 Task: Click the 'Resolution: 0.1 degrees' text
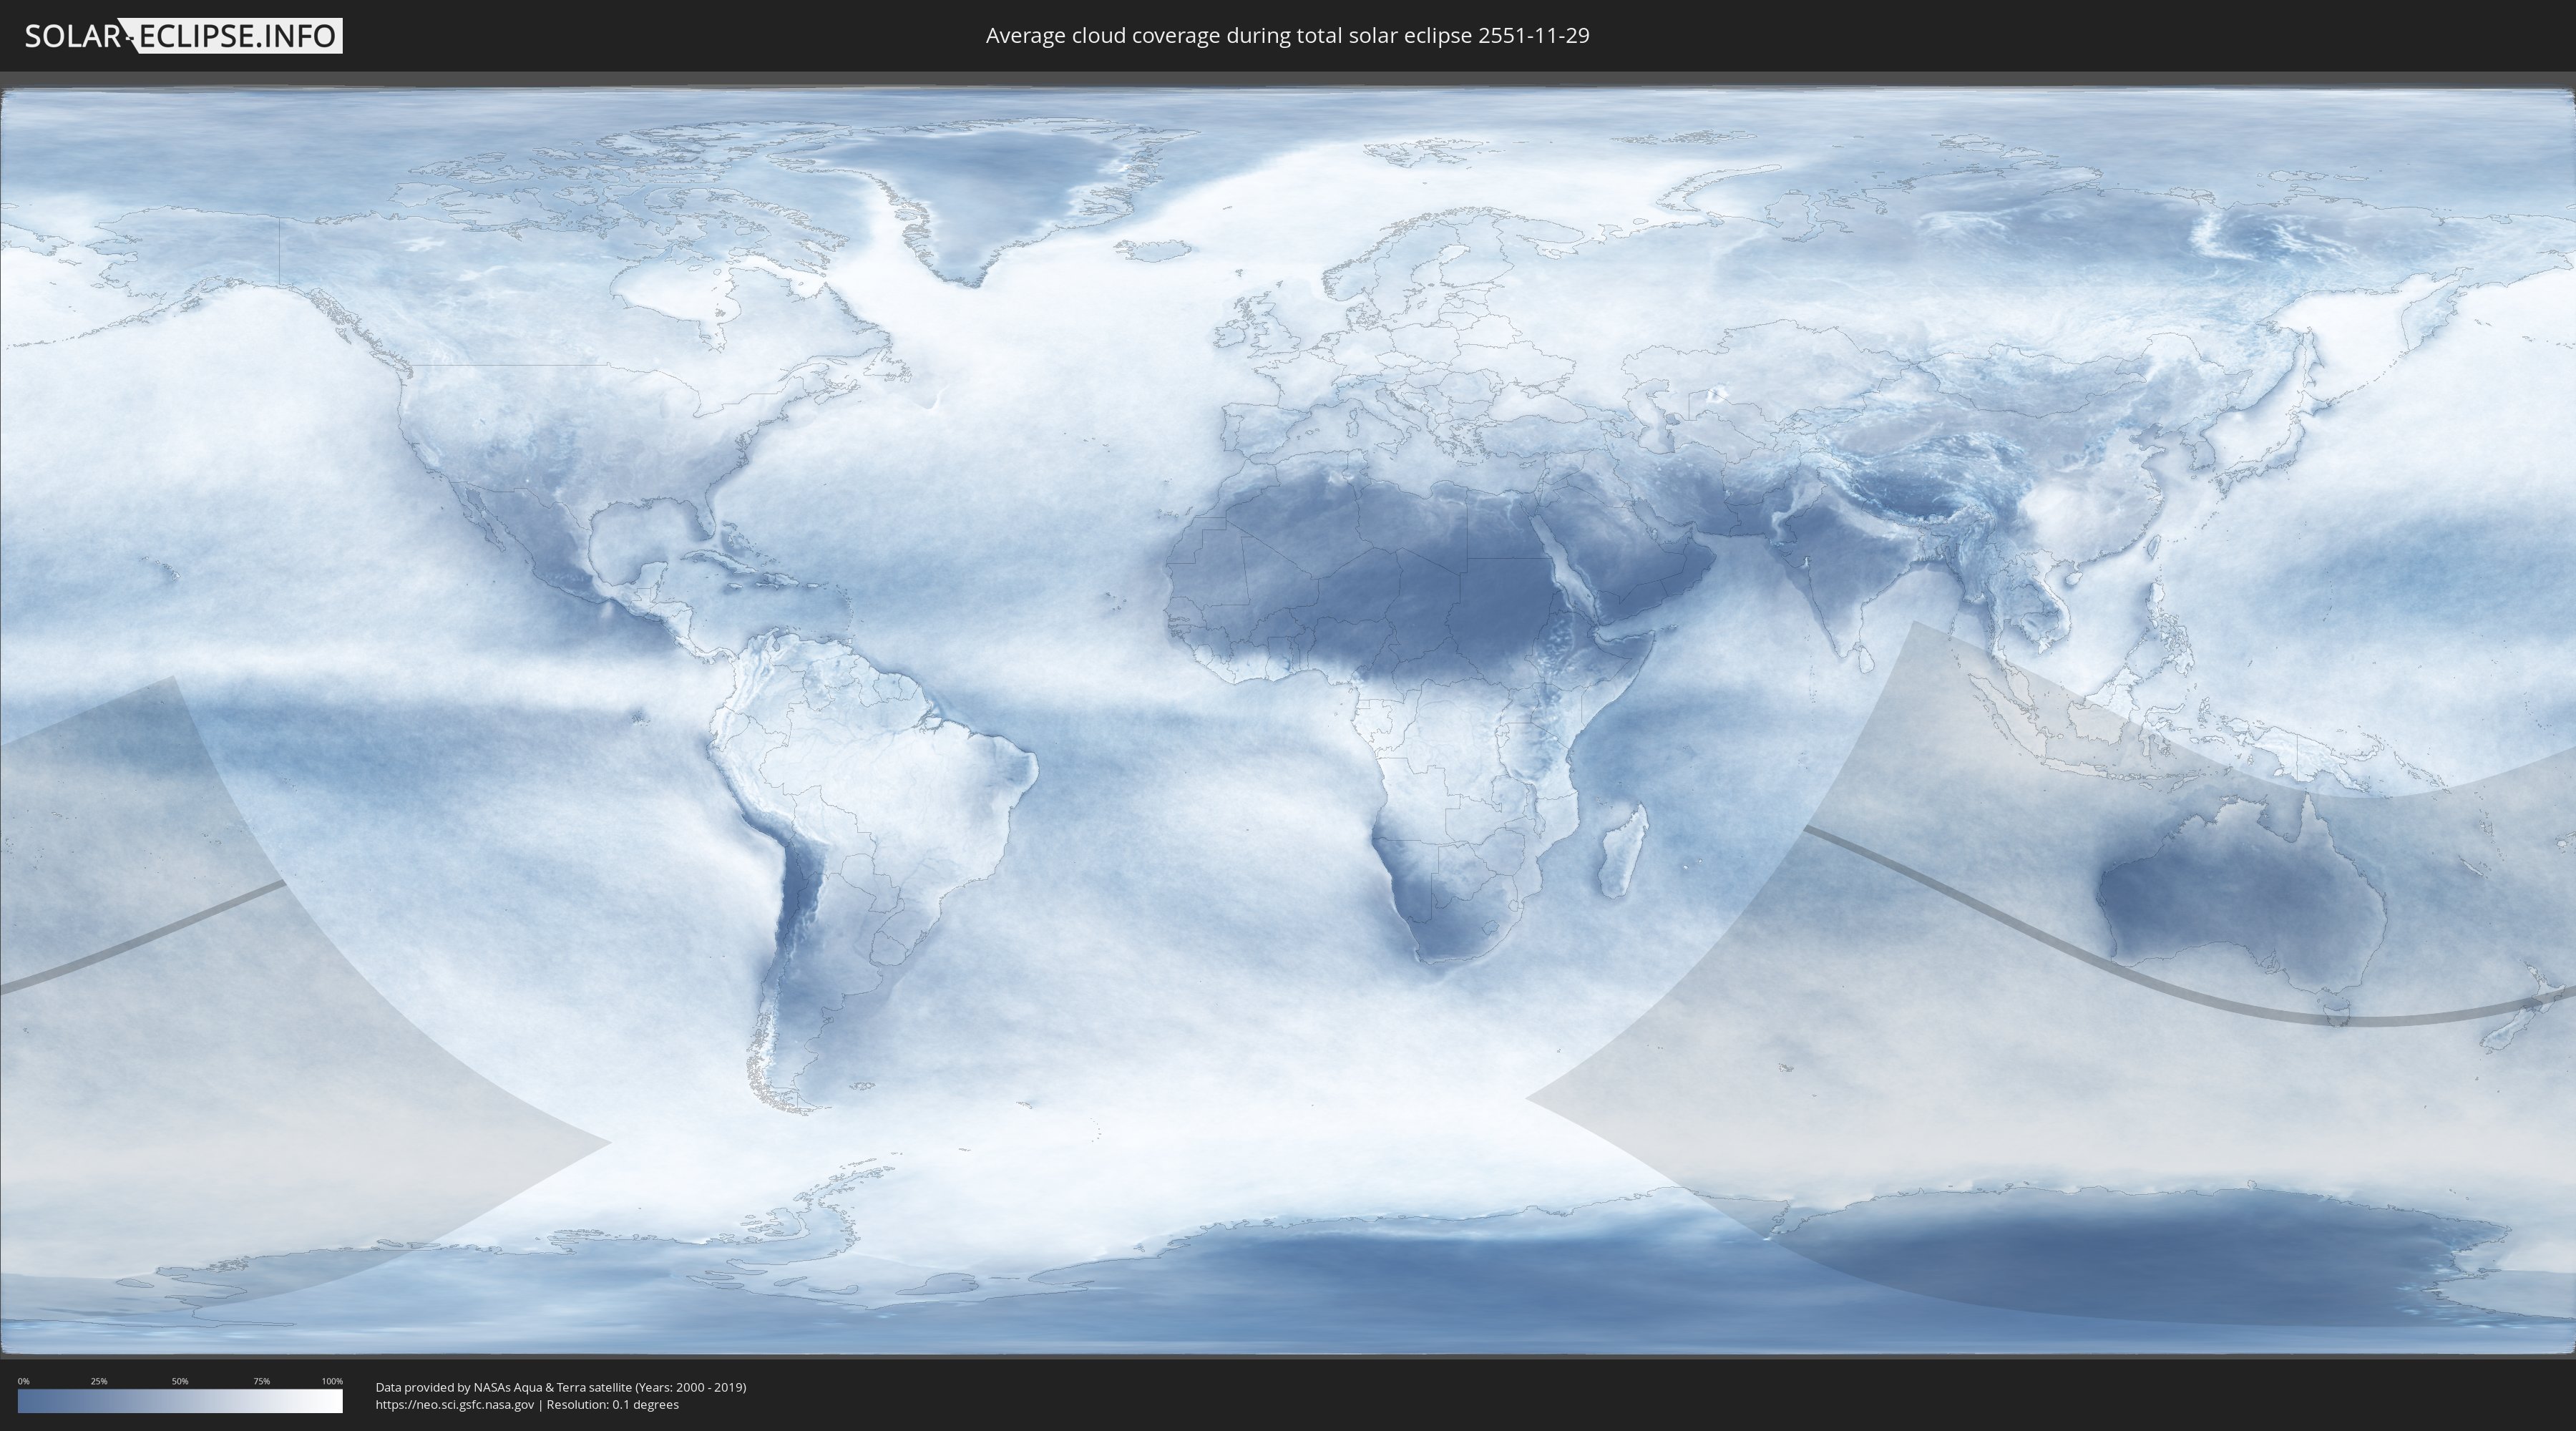click(x=612, y=1405)
